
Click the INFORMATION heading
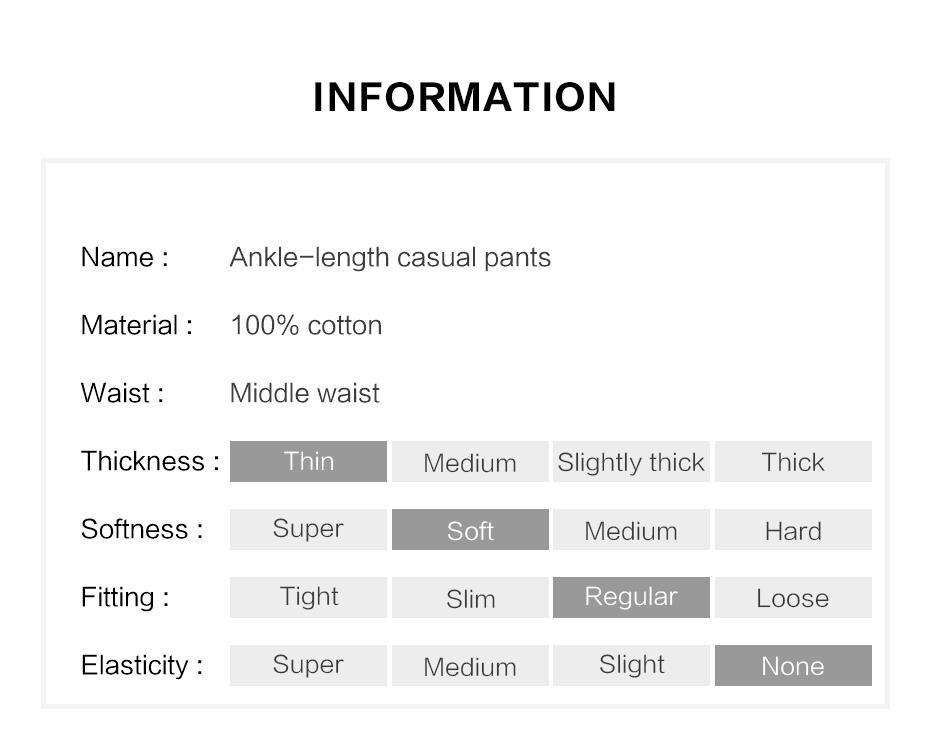point(465,97)
